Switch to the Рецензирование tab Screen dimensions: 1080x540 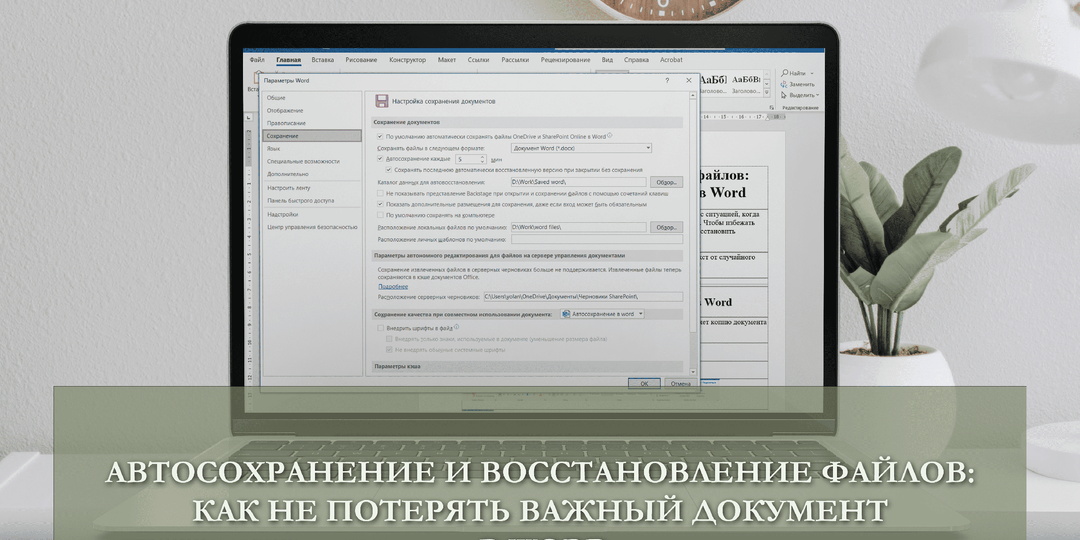pos(565,60)
